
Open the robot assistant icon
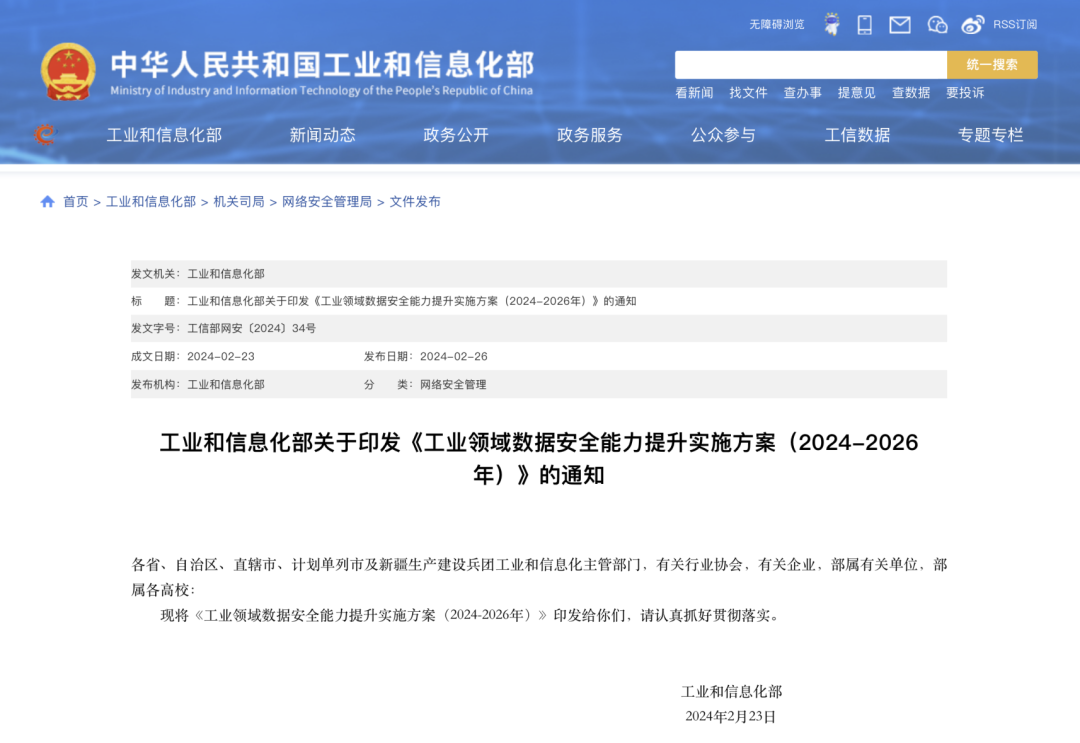831,24
